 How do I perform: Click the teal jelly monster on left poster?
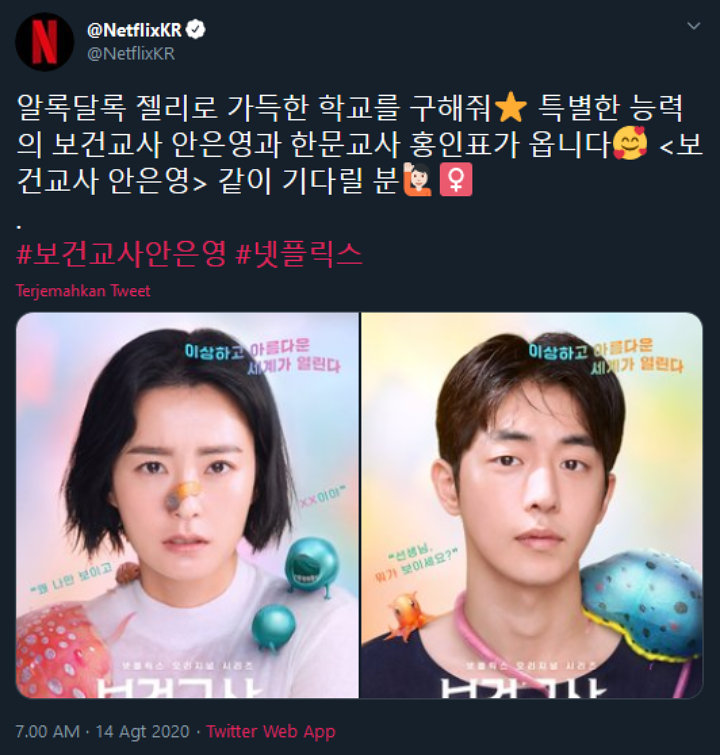[311, 567]
